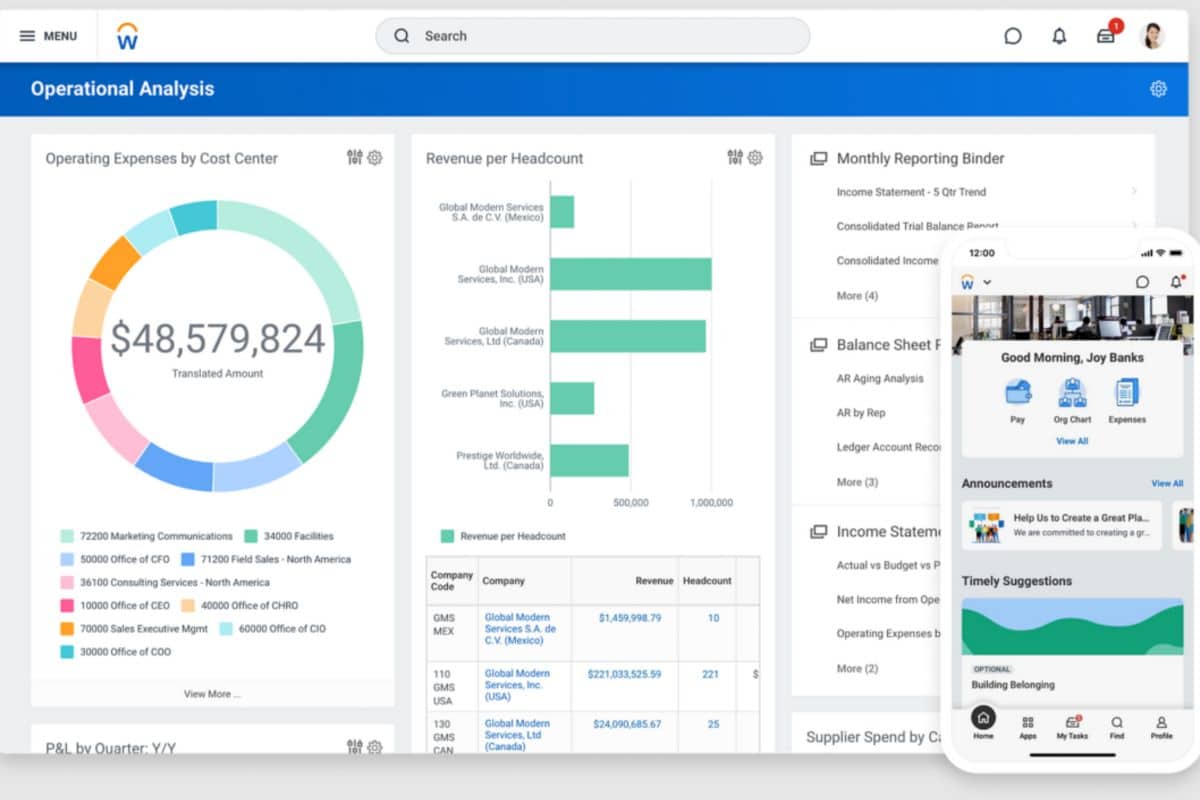Click the Prestige Worldwide, Ltd. (Canada) bar
Image resolution: width=1200 pixels, height=800 pixels.
pos(590,460)
